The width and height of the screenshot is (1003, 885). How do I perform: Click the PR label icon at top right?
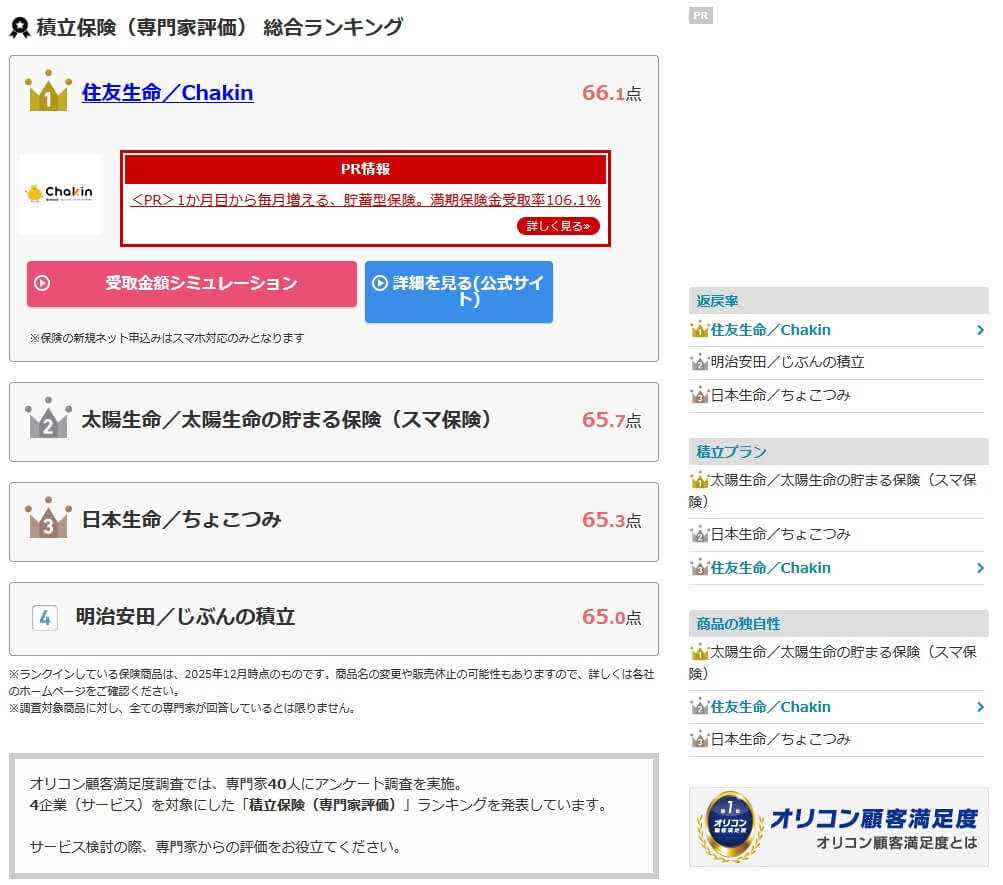pyautogui.click(x=701, y=15)
